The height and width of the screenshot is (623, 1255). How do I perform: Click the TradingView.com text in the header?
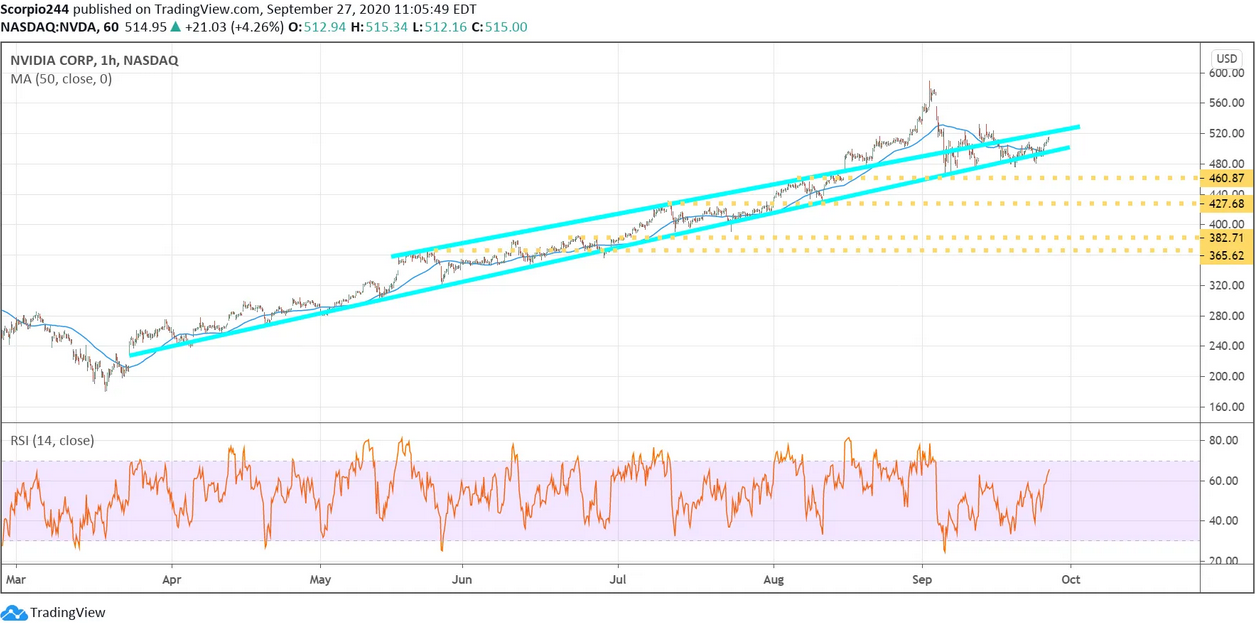(204, 8)
